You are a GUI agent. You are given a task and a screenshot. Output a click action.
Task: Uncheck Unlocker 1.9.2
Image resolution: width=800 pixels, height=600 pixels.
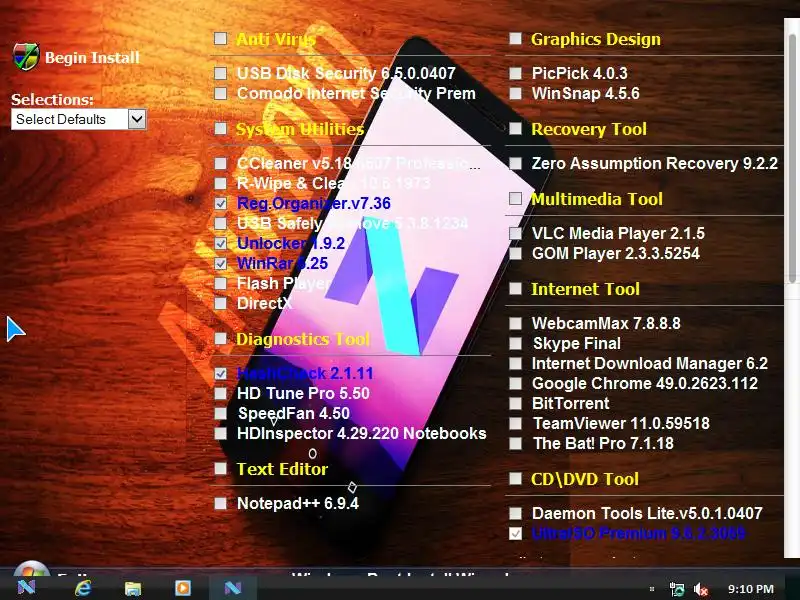(220, 243)
